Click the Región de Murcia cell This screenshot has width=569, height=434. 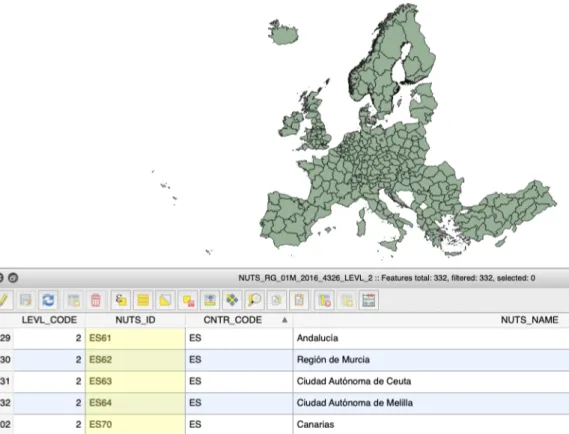coord(431,360)
